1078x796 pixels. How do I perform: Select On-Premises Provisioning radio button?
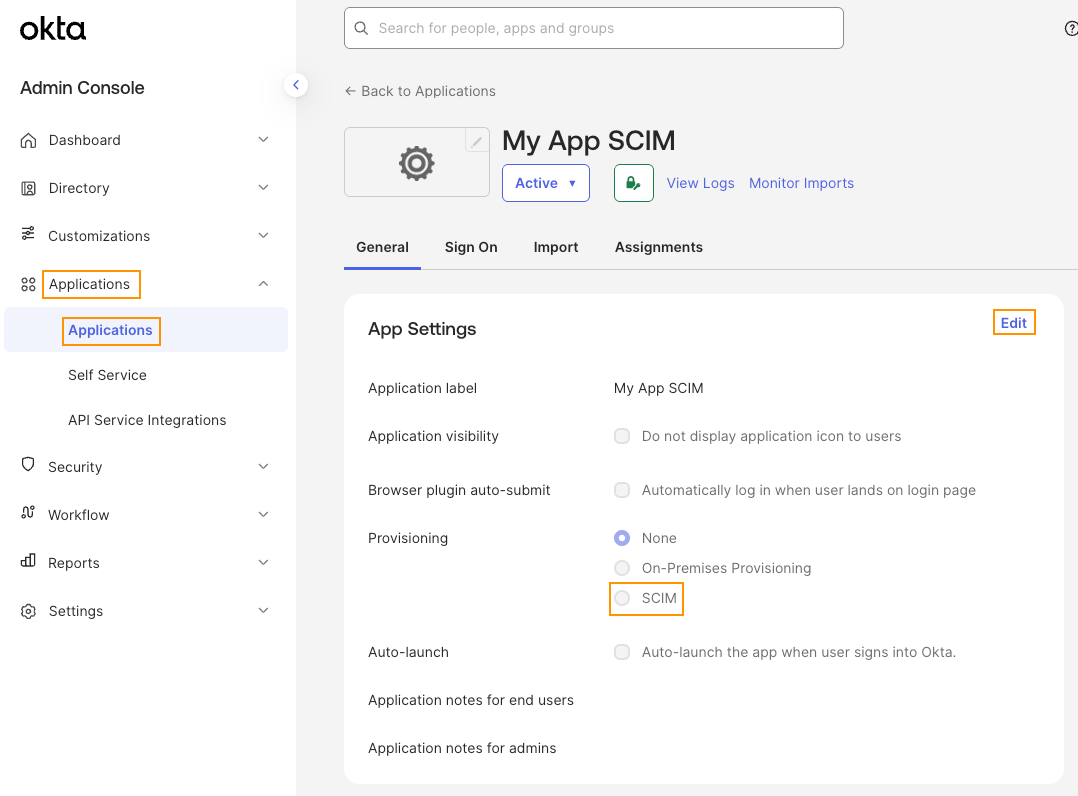tap(622, 568)
